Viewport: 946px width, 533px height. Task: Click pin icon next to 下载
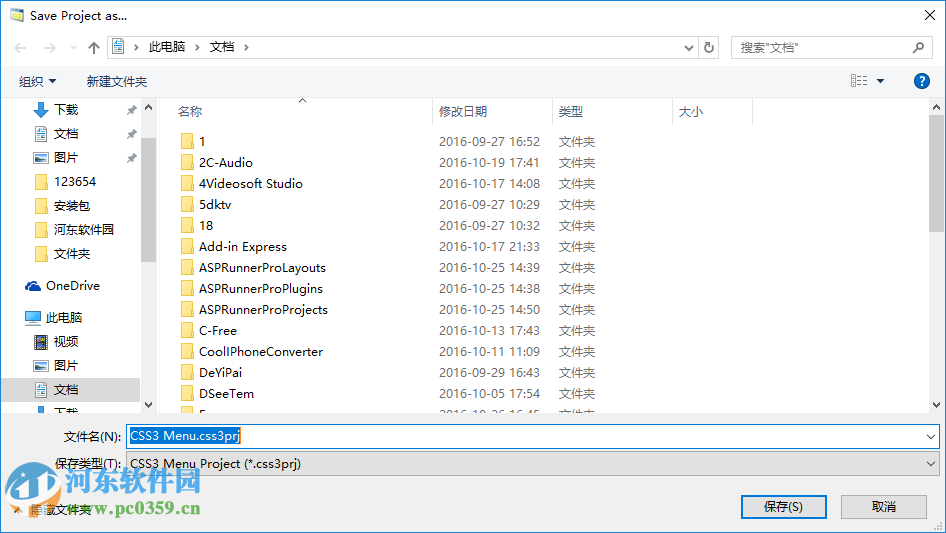(x=132, y=110)
